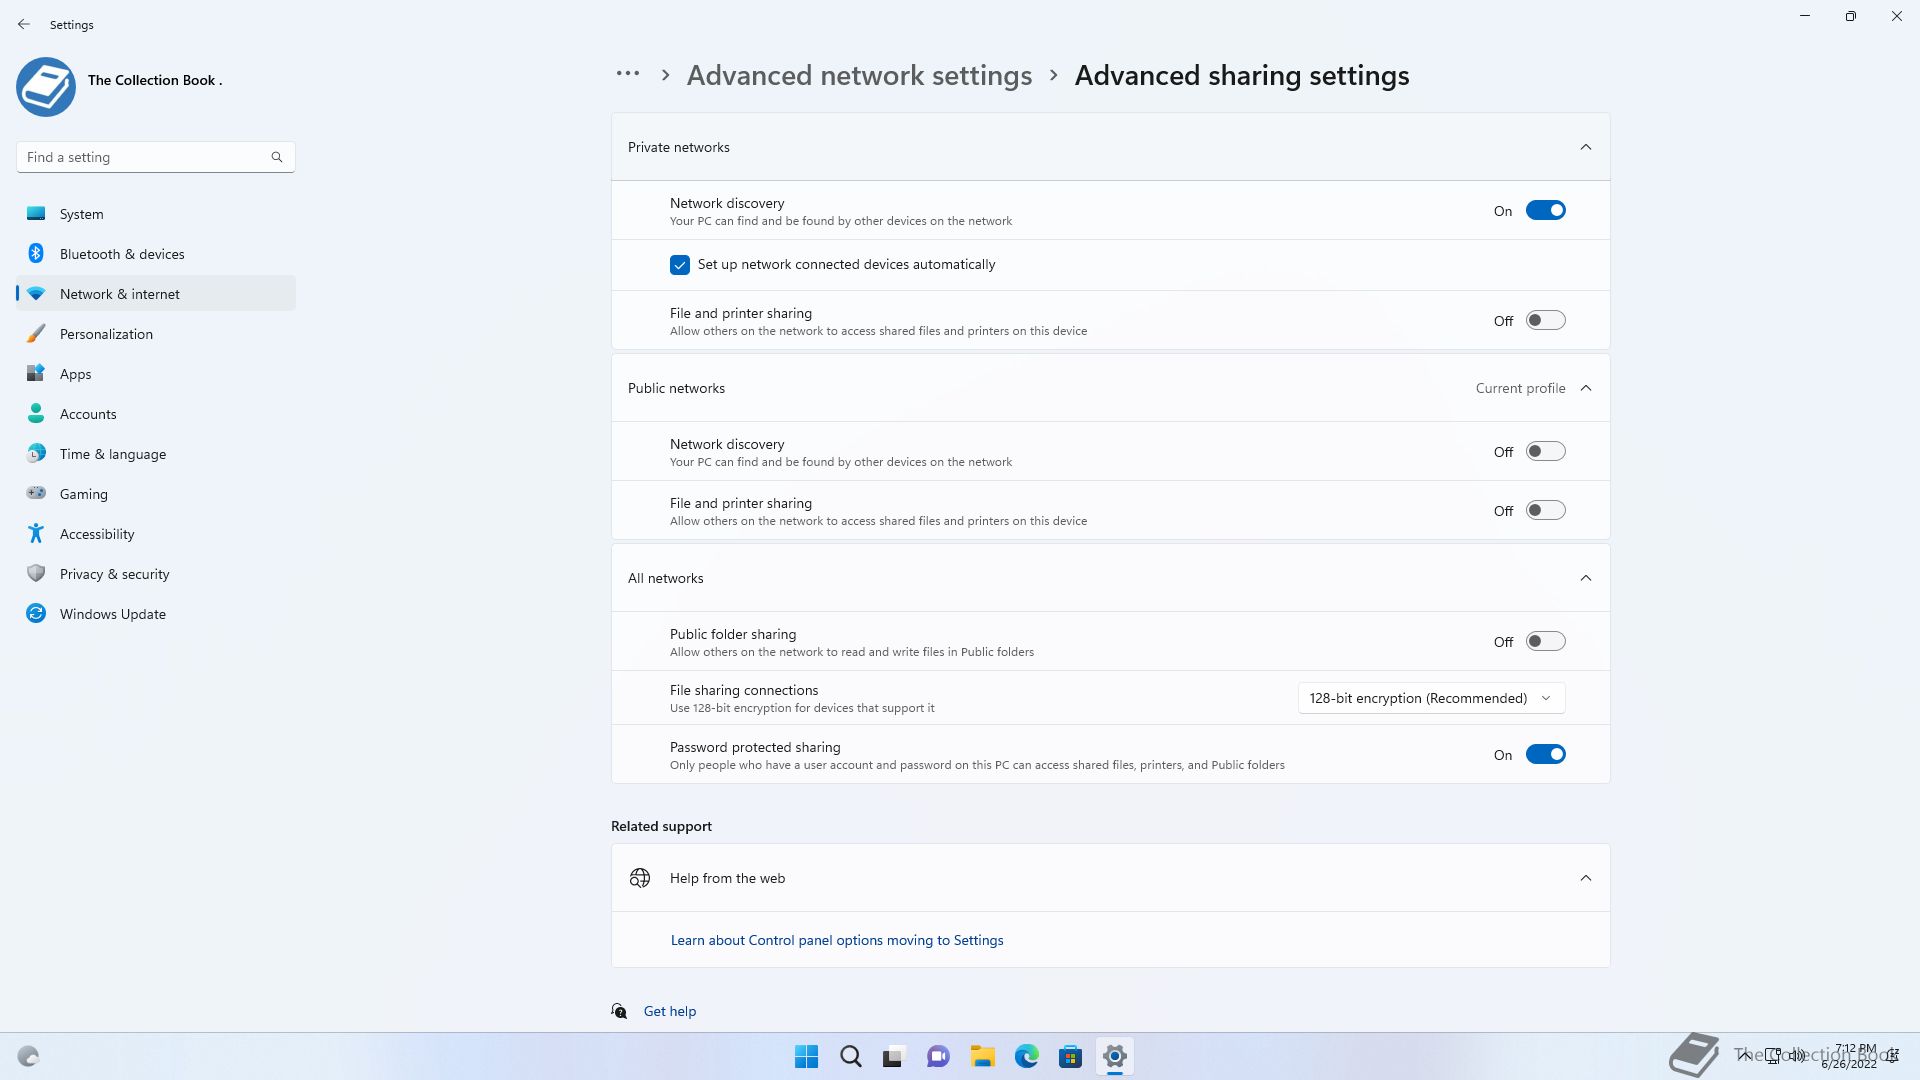
Task: Click the Bluetooth & devices icon
Action: pos(36,254)
